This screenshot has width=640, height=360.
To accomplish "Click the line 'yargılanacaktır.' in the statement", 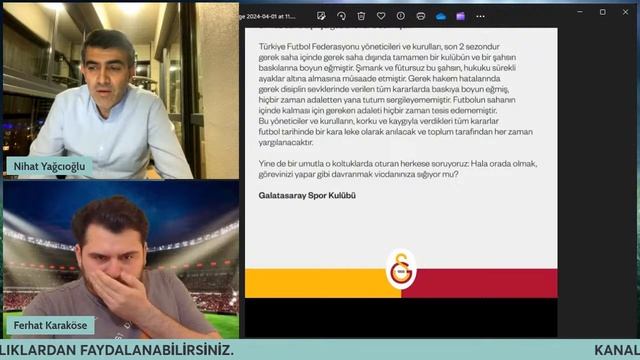I will tap(286, 142).
